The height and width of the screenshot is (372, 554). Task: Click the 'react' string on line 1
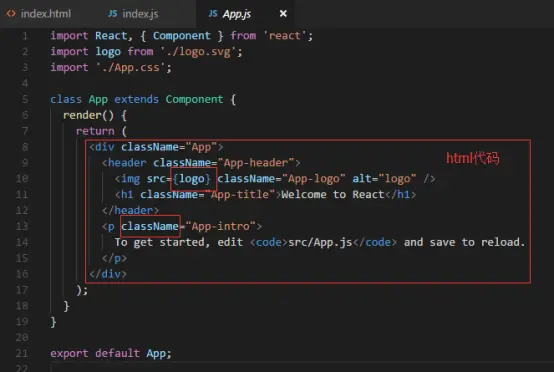pyautogui.click(x=284, y=36)
